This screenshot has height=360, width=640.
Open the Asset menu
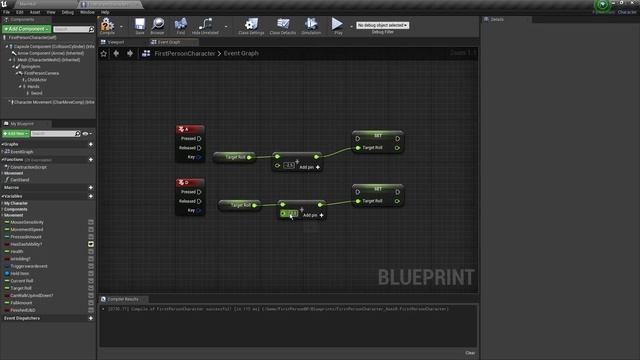[35, 12]
